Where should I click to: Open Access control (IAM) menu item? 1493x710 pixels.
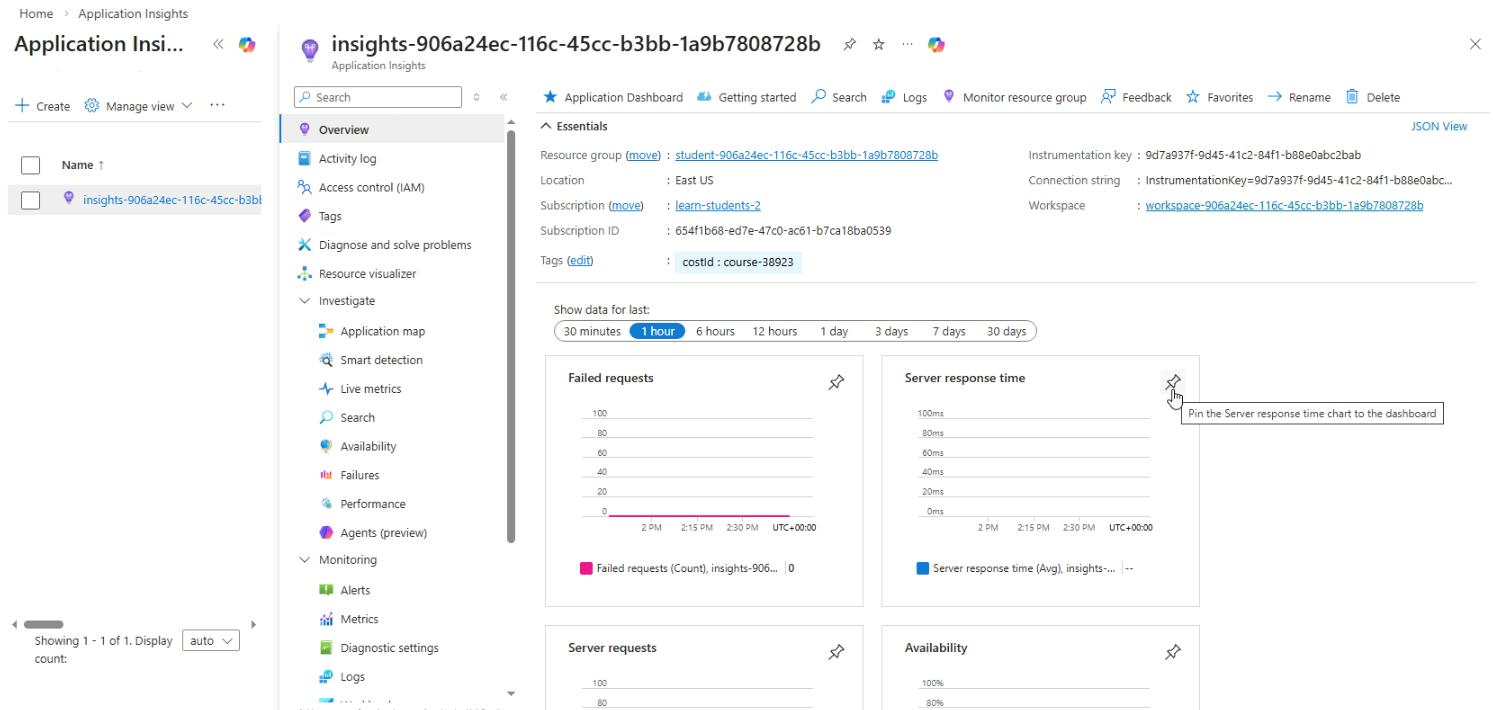click(371, 188)
